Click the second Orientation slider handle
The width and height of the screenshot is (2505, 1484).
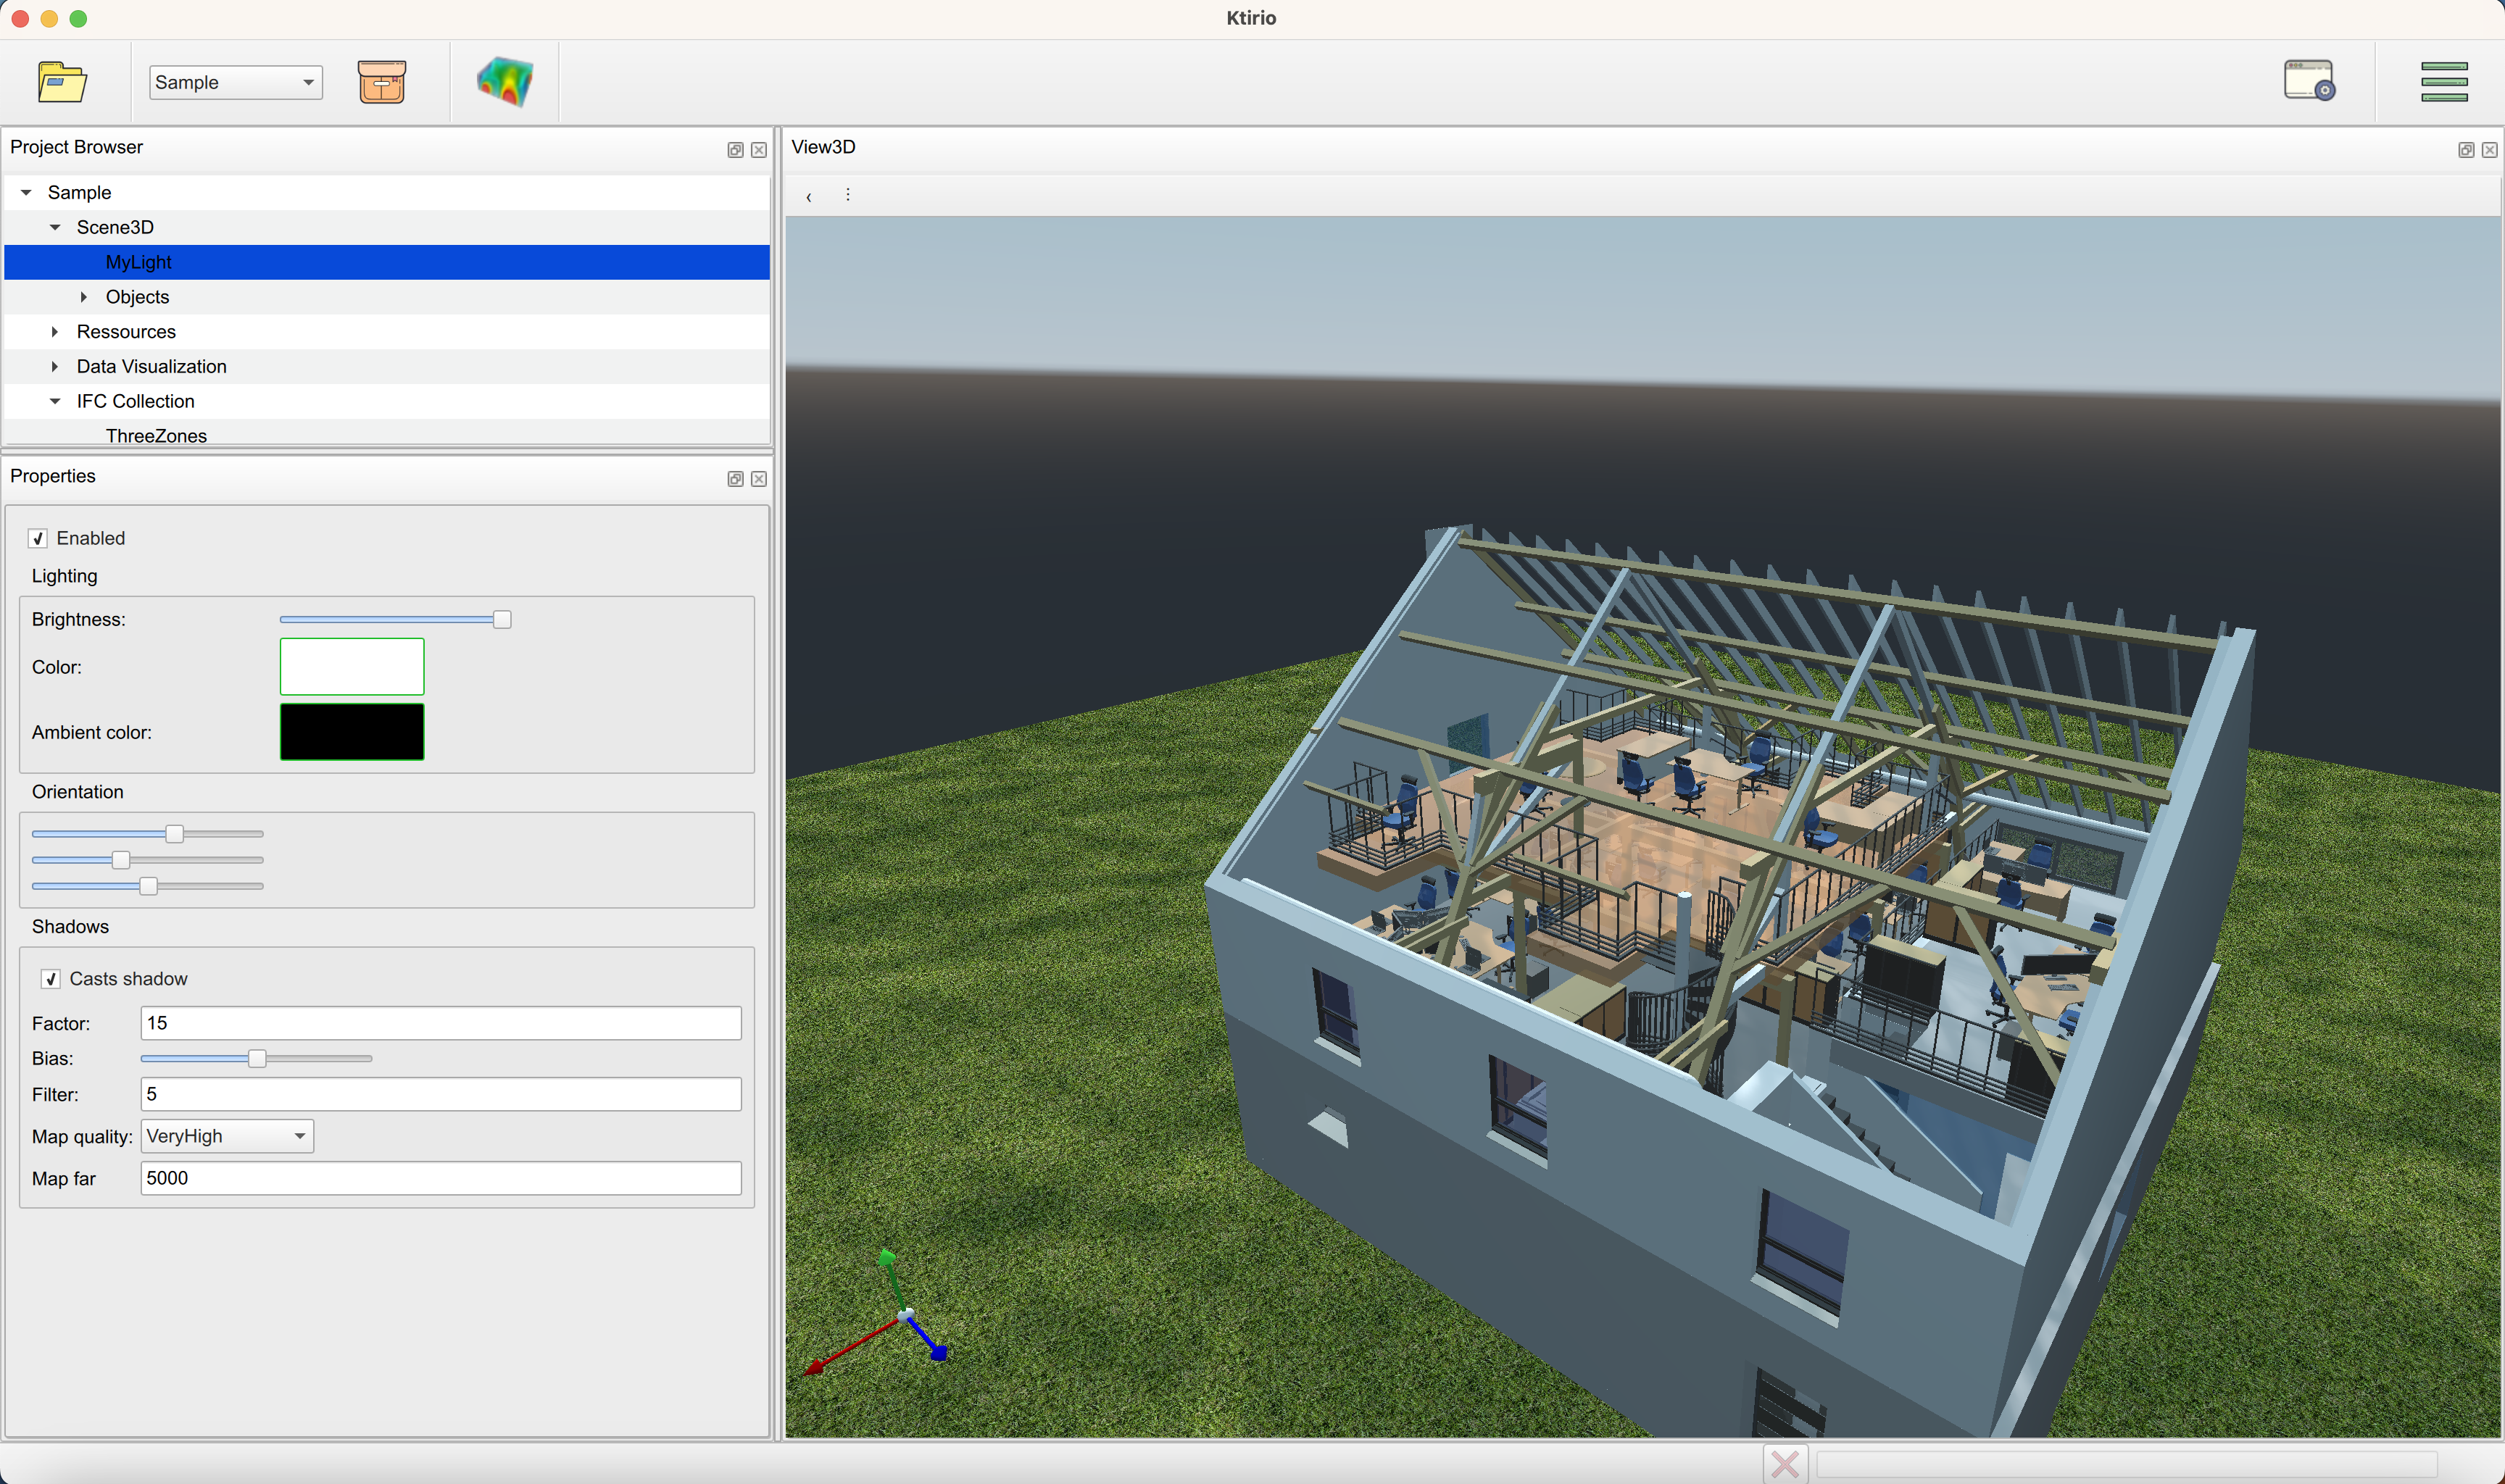coord(121,860)
